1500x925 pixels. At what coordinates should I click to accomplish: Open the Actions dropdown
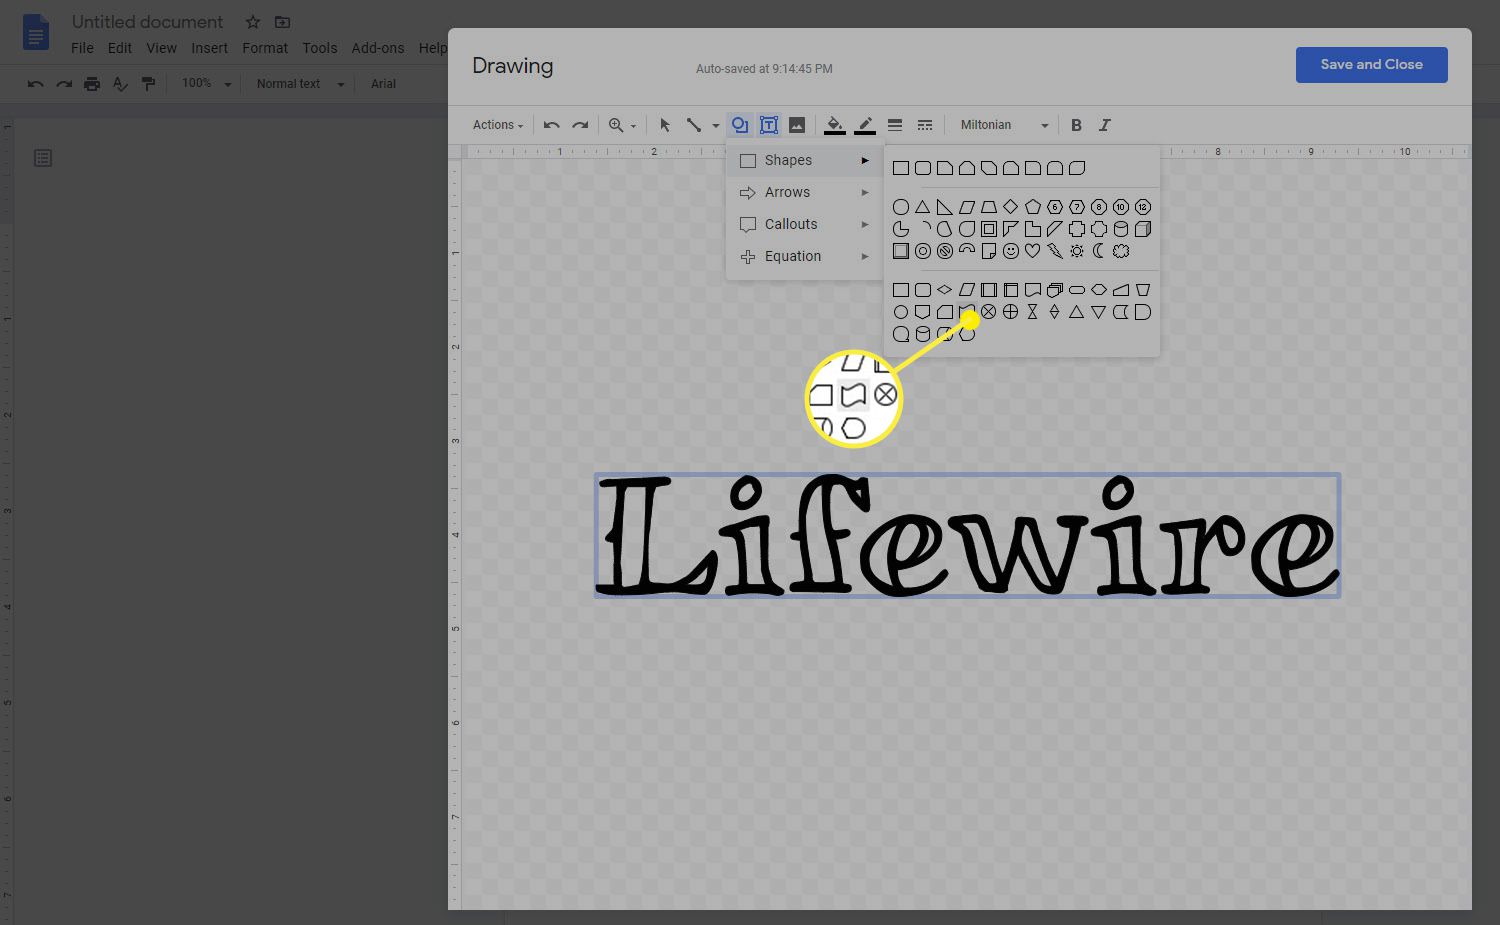click(x=498, y=125)
